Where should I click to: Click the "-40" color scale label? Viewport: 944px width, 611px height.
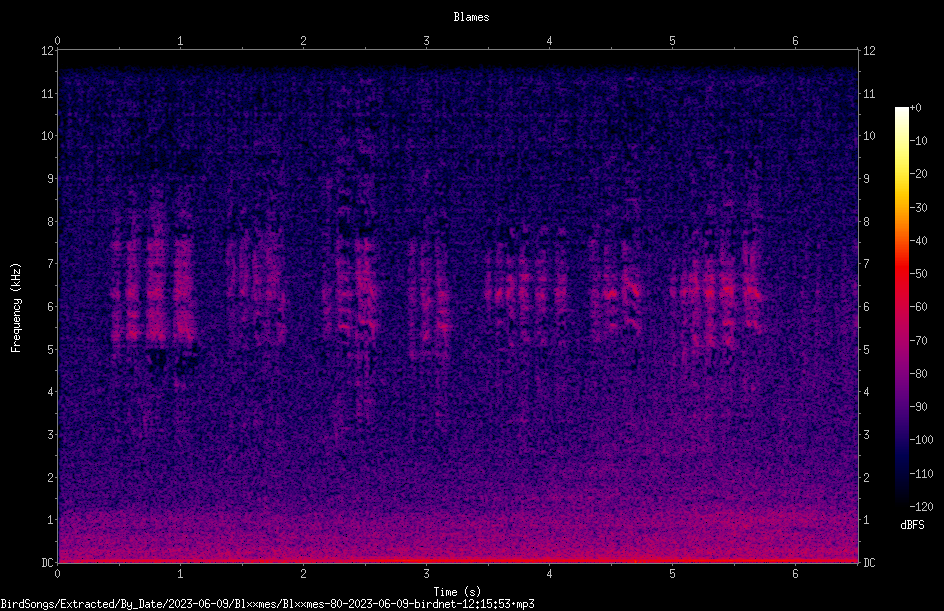tap(918, 241)
